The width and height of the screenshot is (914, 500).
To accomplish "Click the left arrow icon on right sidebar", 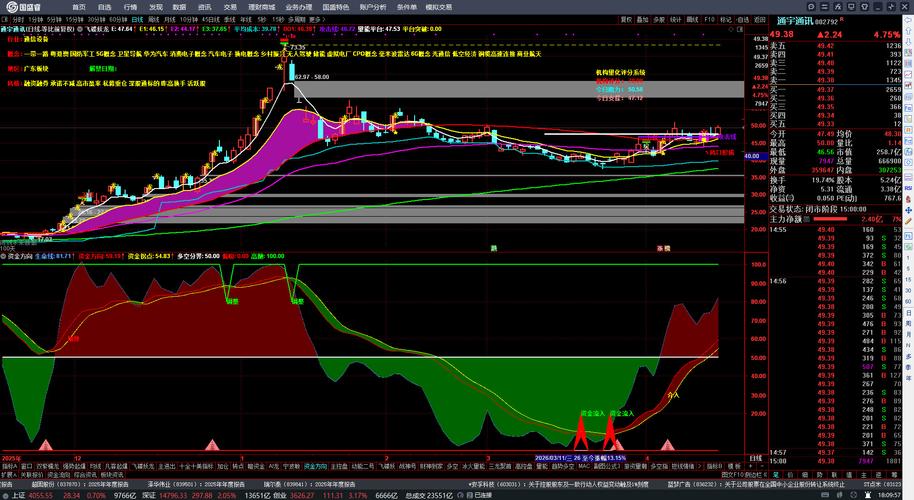I will tap(909, 19).
